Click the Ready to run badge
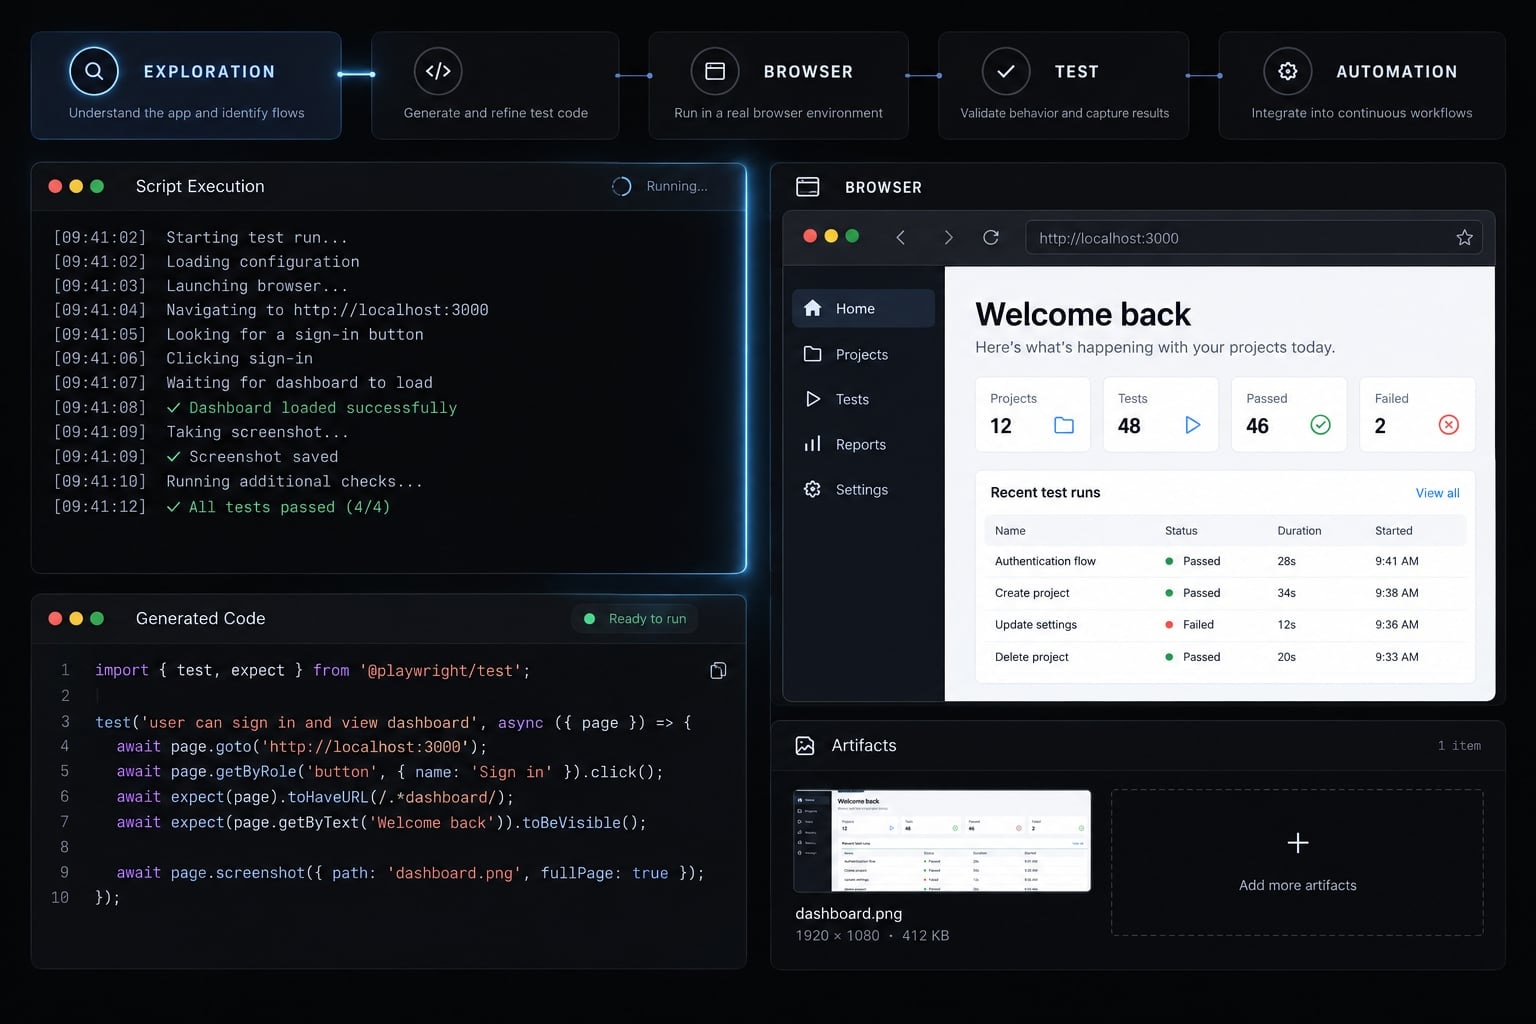 pos(635,619)
